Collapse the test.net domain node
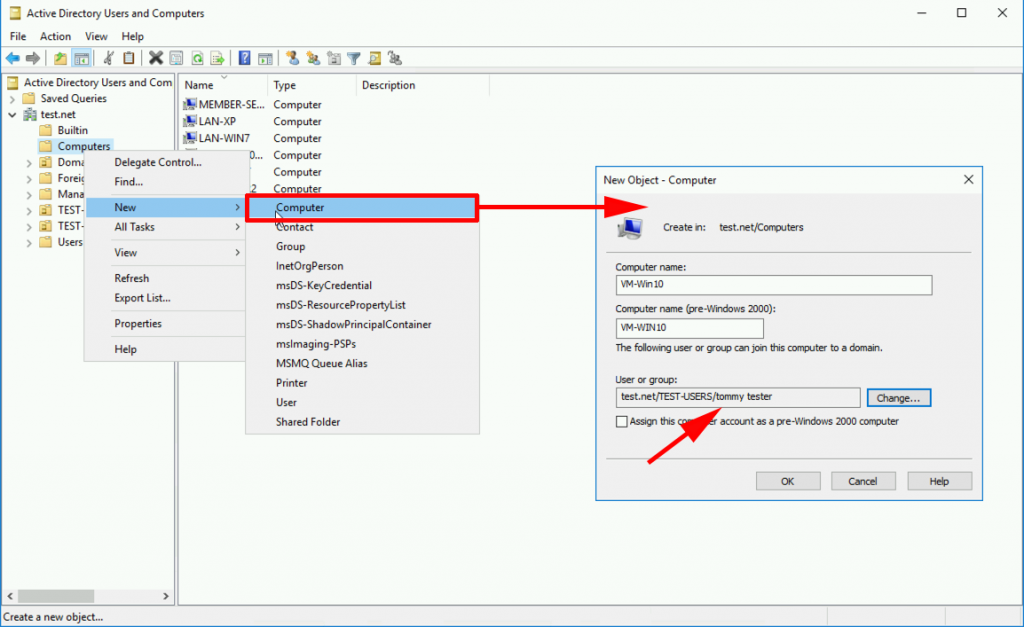 [x=12, y=115]
